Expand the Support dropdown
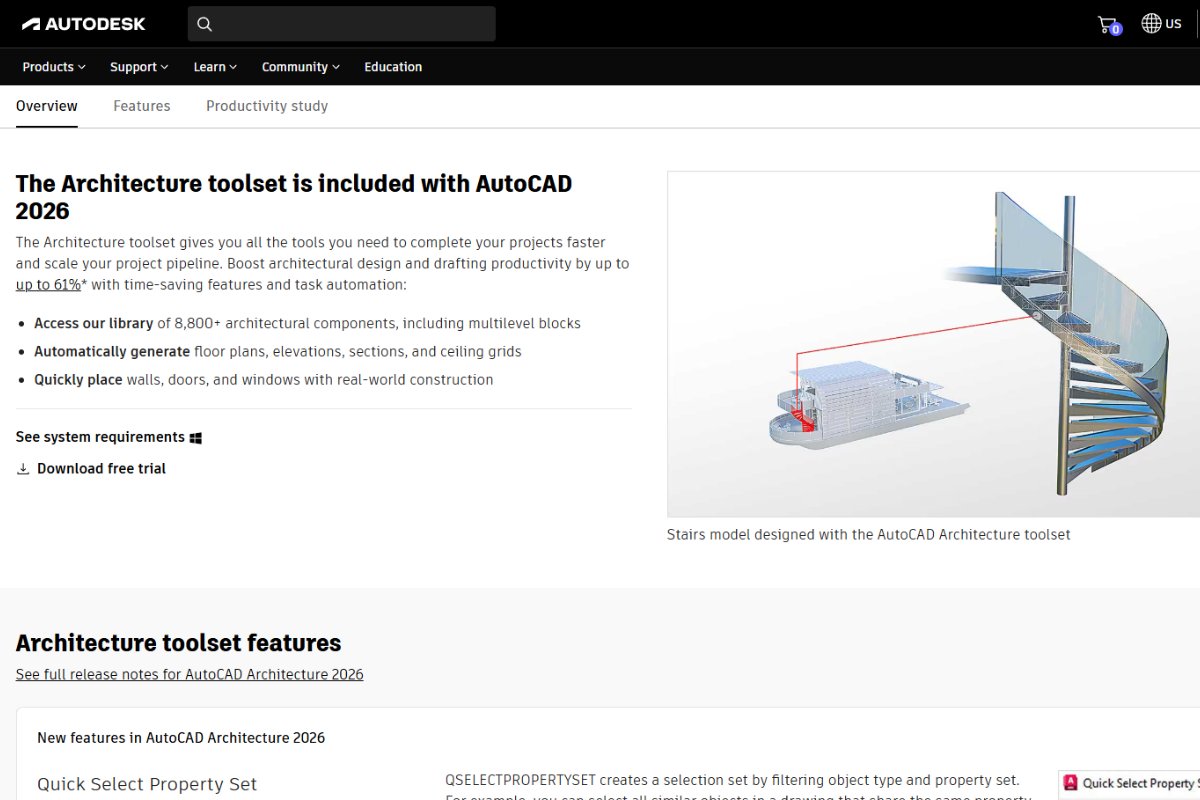This screenshot has width=1200, height=800. pos(139,67)
